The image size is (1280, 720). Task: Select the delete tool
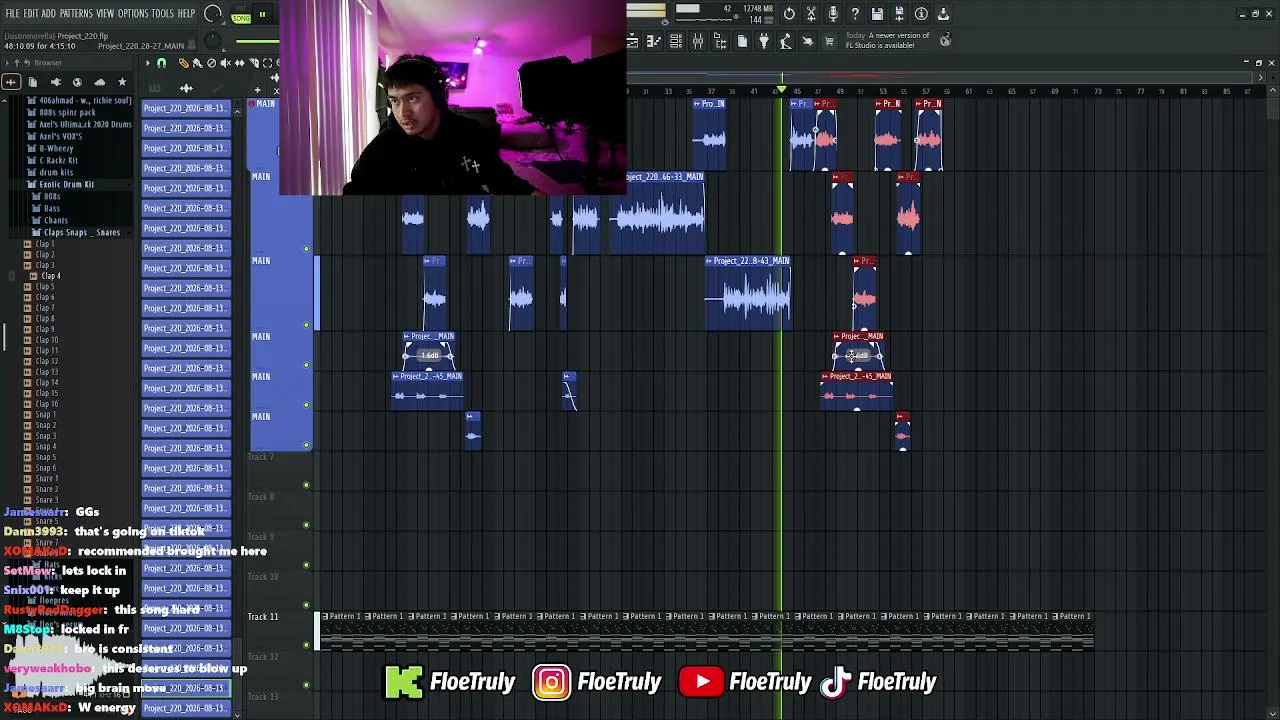pyautogui.click(x=211, y=63)
